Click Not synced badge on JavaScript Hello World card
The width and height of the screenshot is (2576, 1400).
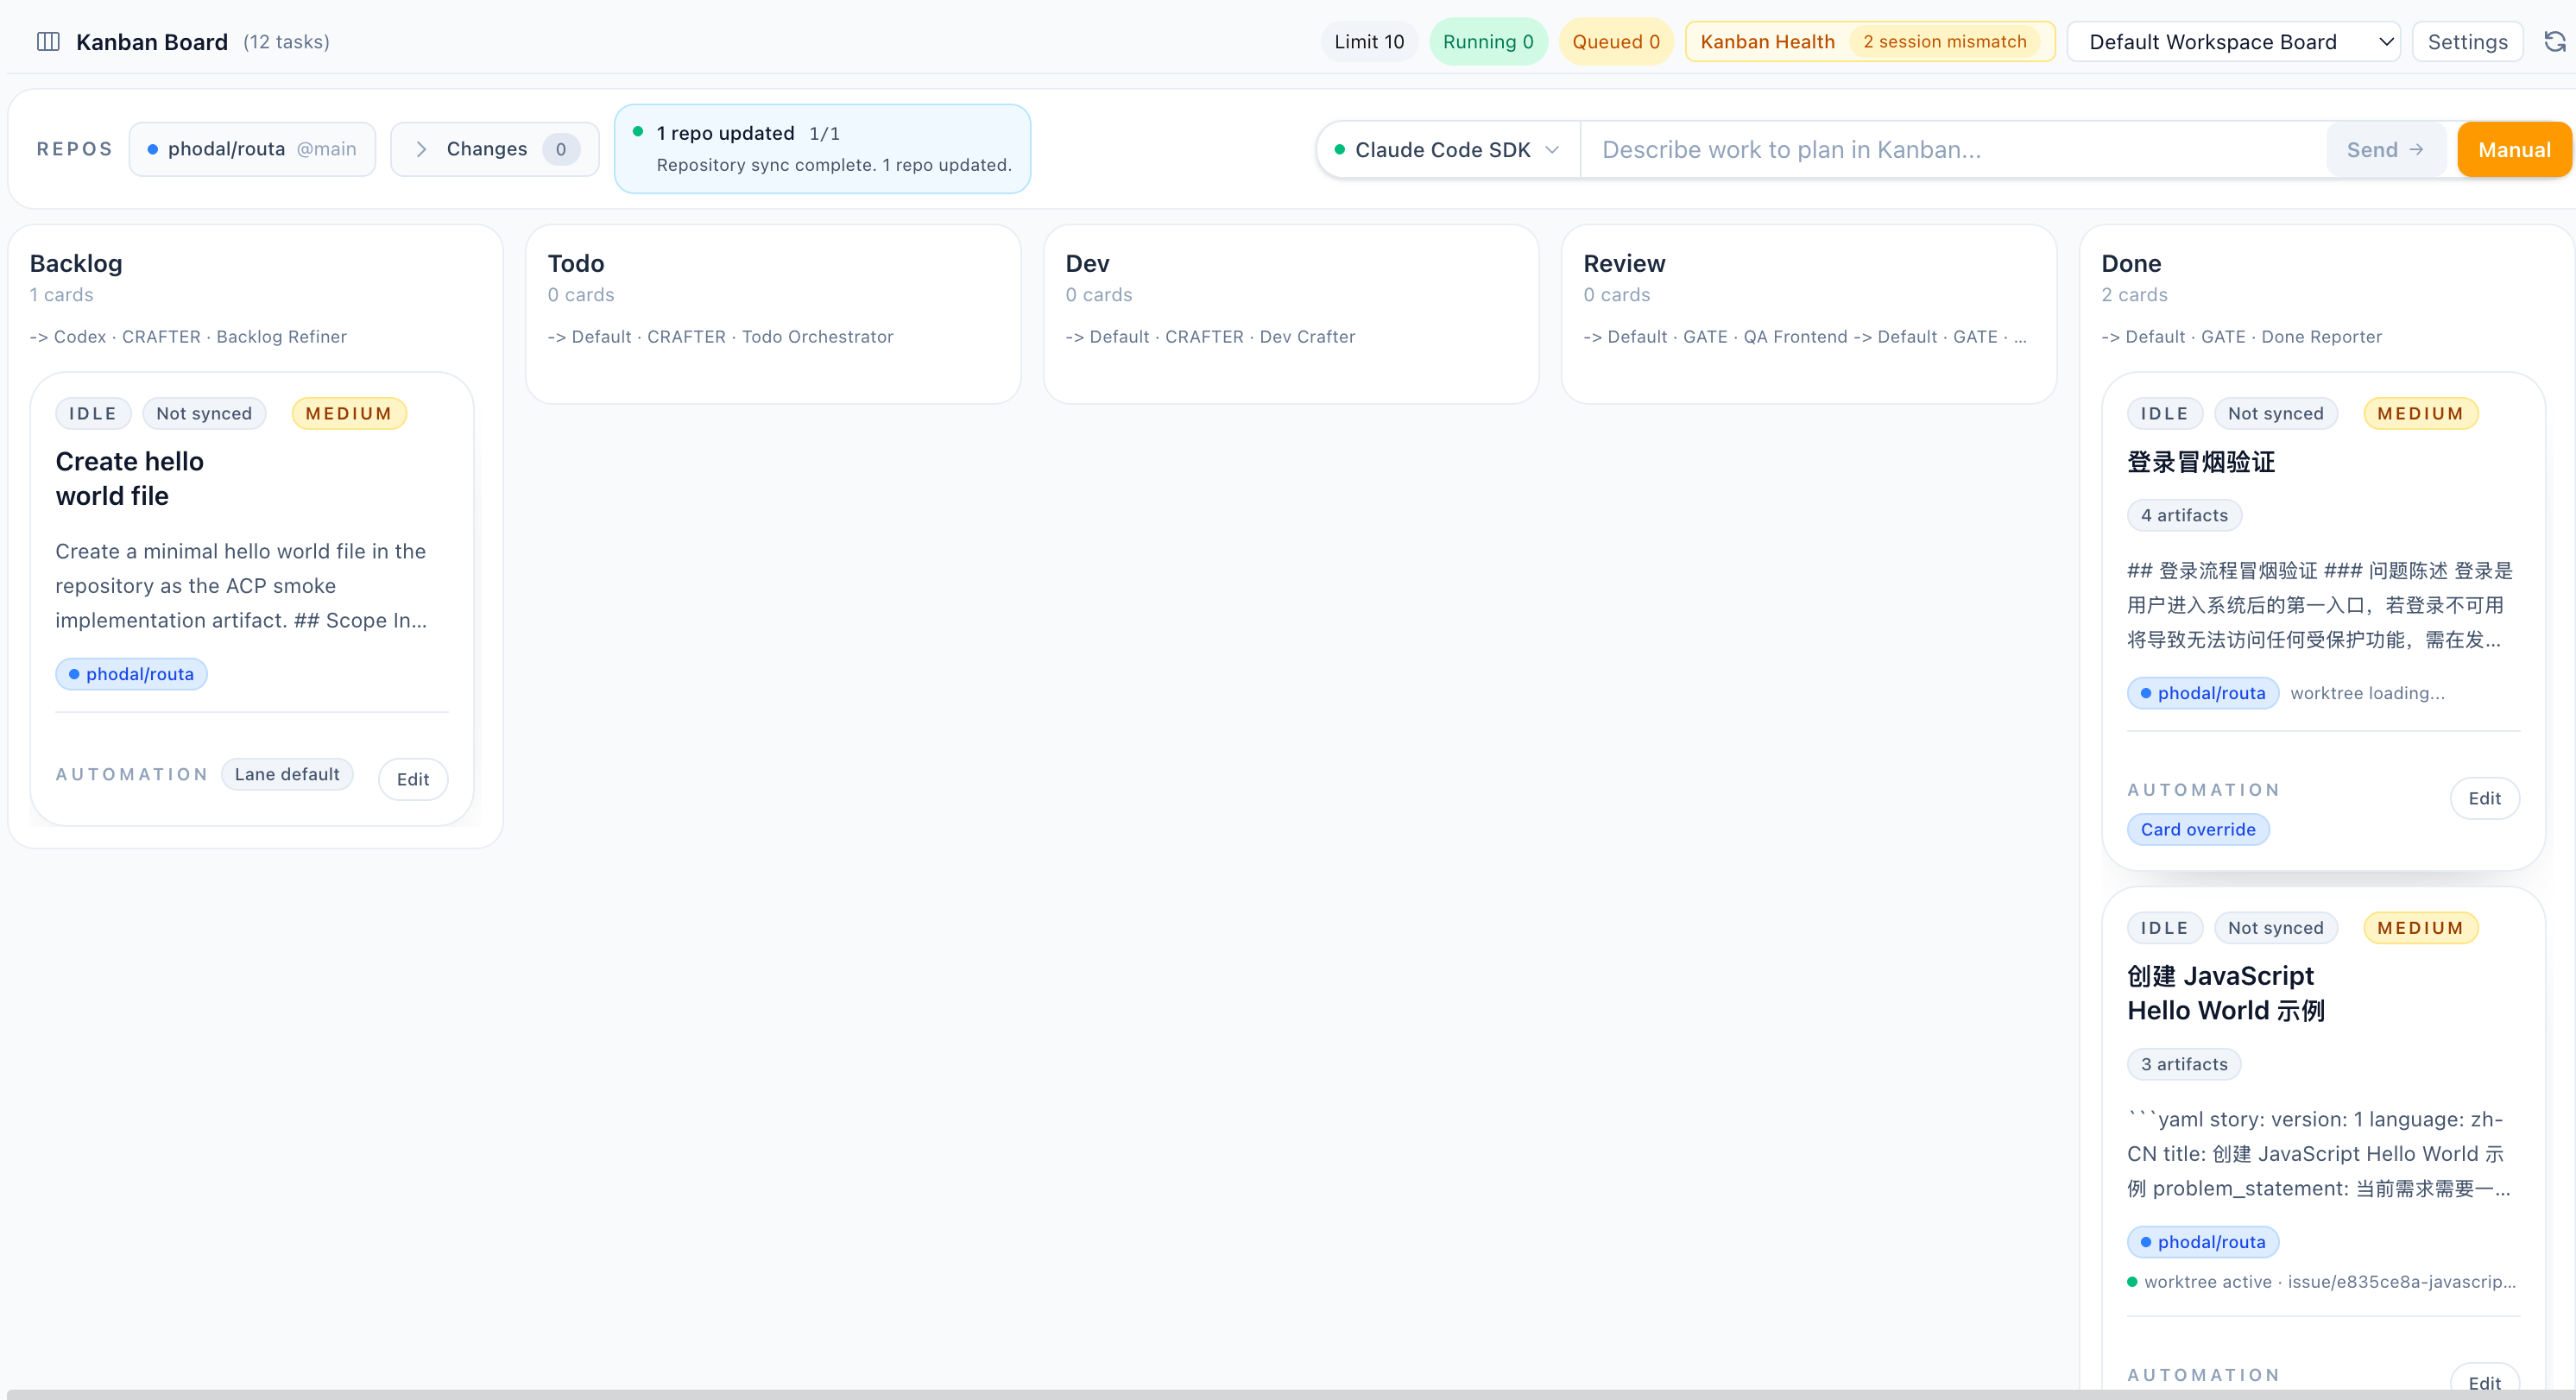click(2276, 928)
